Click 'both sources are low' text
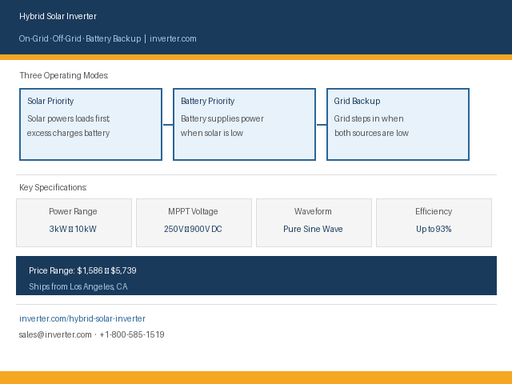 click(371, 133)
